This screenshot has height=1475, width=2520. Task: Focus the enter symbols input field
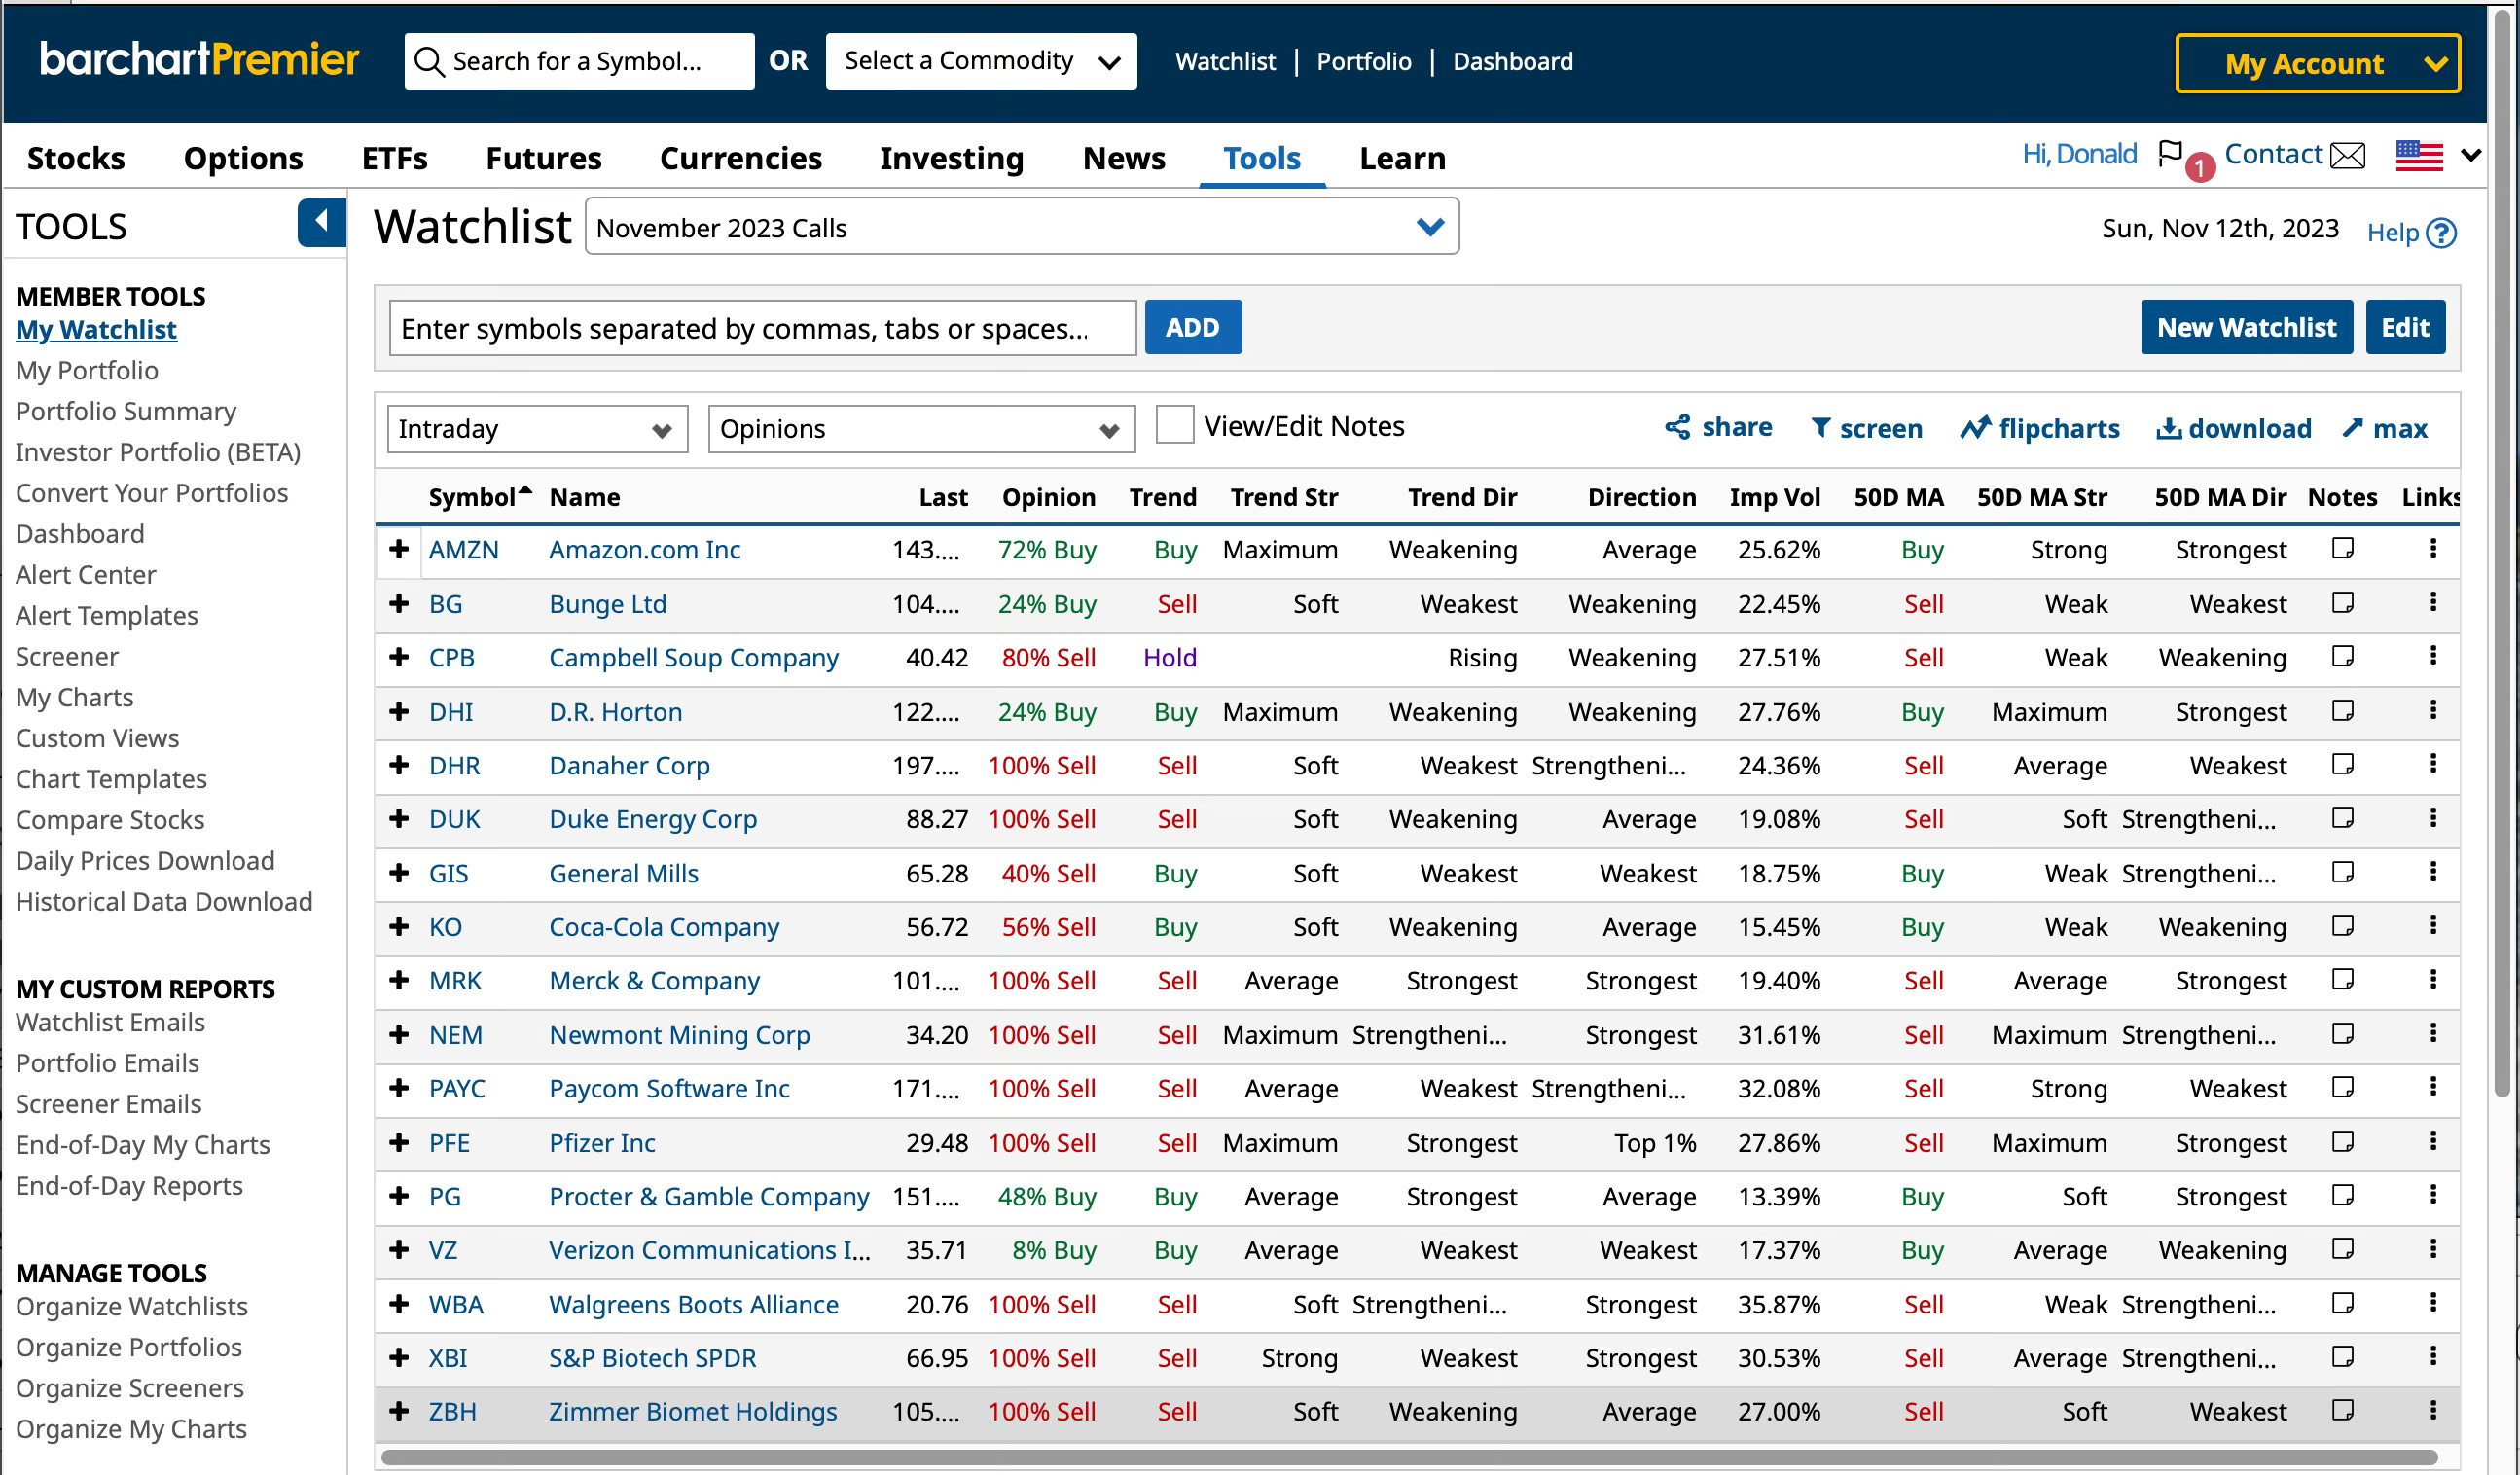click(762, 328)
